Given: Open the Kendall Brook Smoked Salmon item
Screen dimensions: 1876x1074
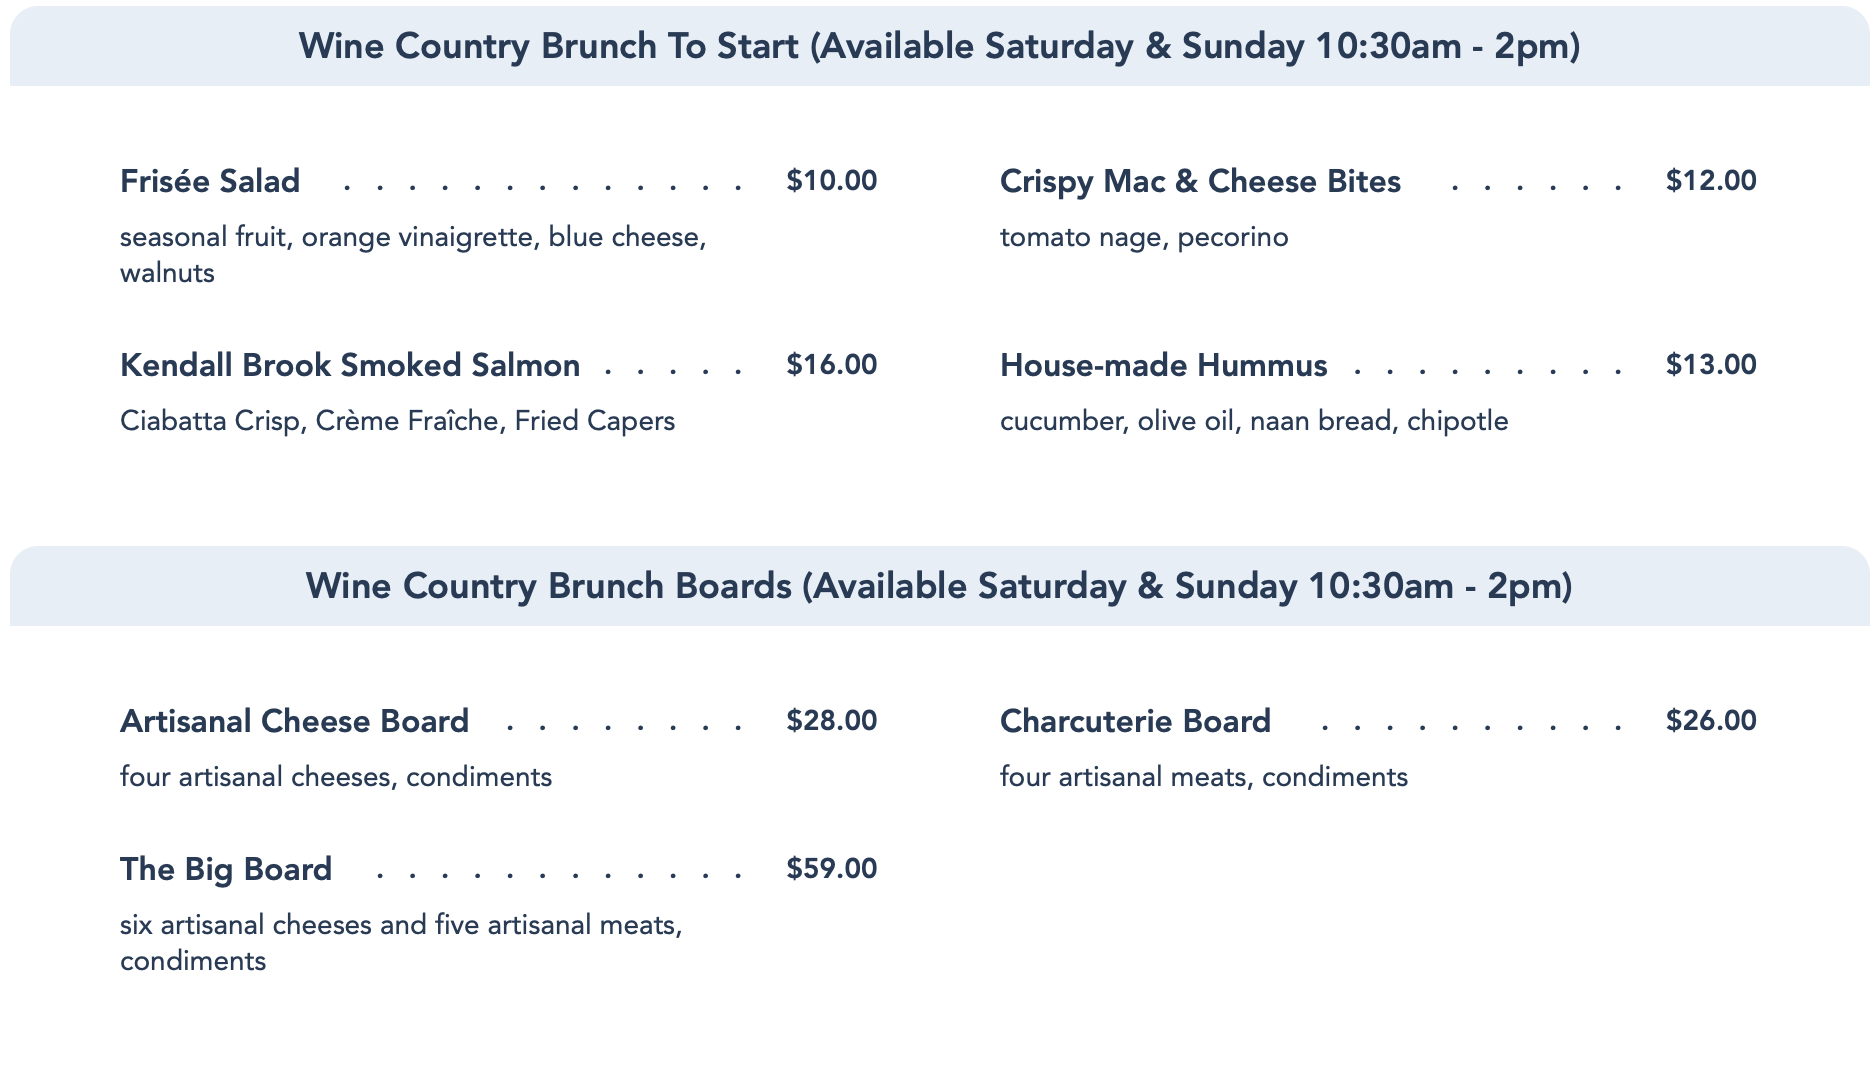Looking at the screenshot, I should tap(350, 365).
